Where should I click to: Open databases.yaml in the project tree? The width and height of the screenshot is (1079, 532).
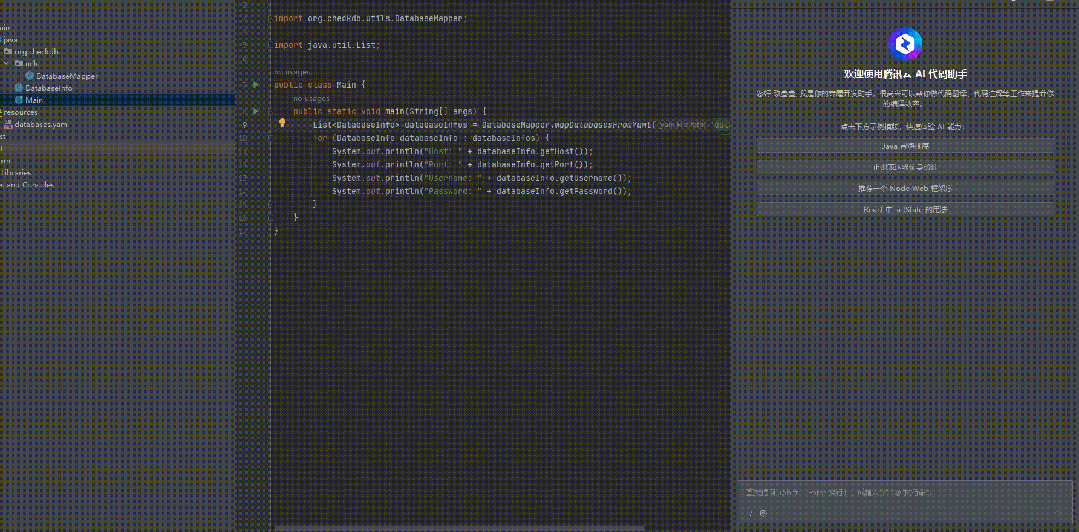pyautogui.click(x=41, y=125)
